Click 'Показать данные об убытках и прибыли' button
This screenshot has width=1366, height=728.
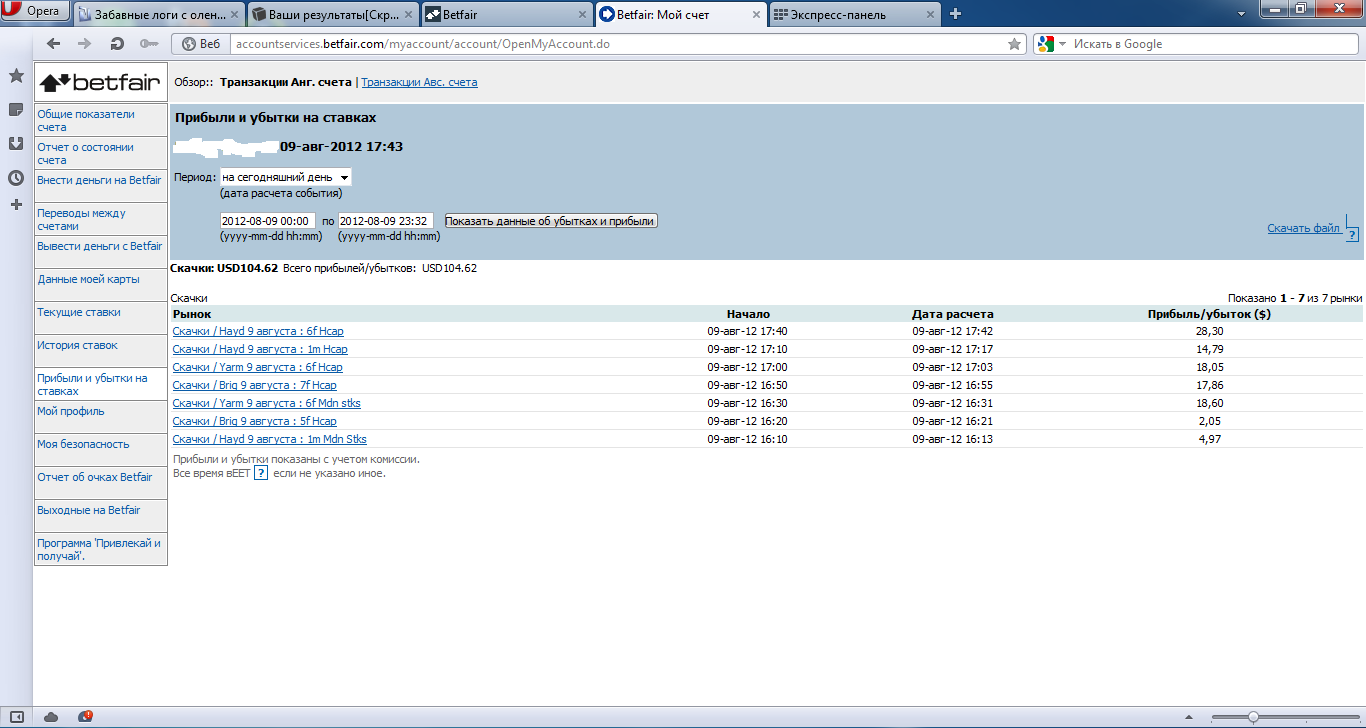coord(551,221)
